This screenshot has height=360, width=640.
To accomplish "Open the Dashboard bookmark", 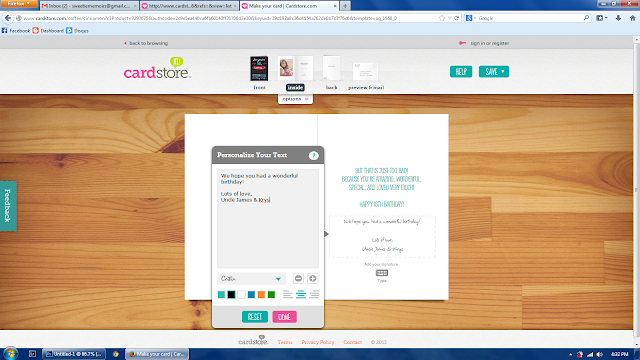I will (x=48, y=31).
